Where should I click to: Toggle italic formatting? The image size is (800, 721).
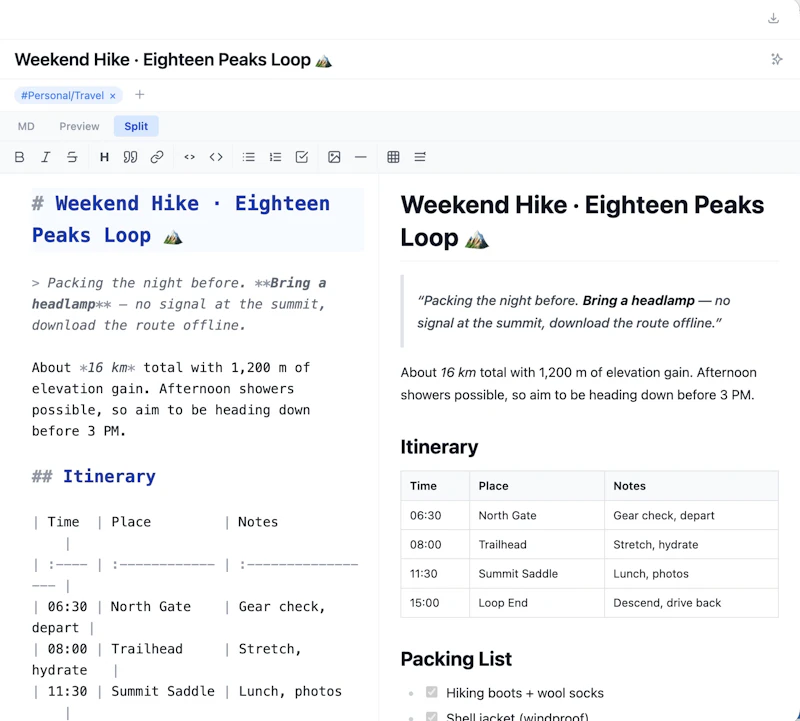[46, 157]
